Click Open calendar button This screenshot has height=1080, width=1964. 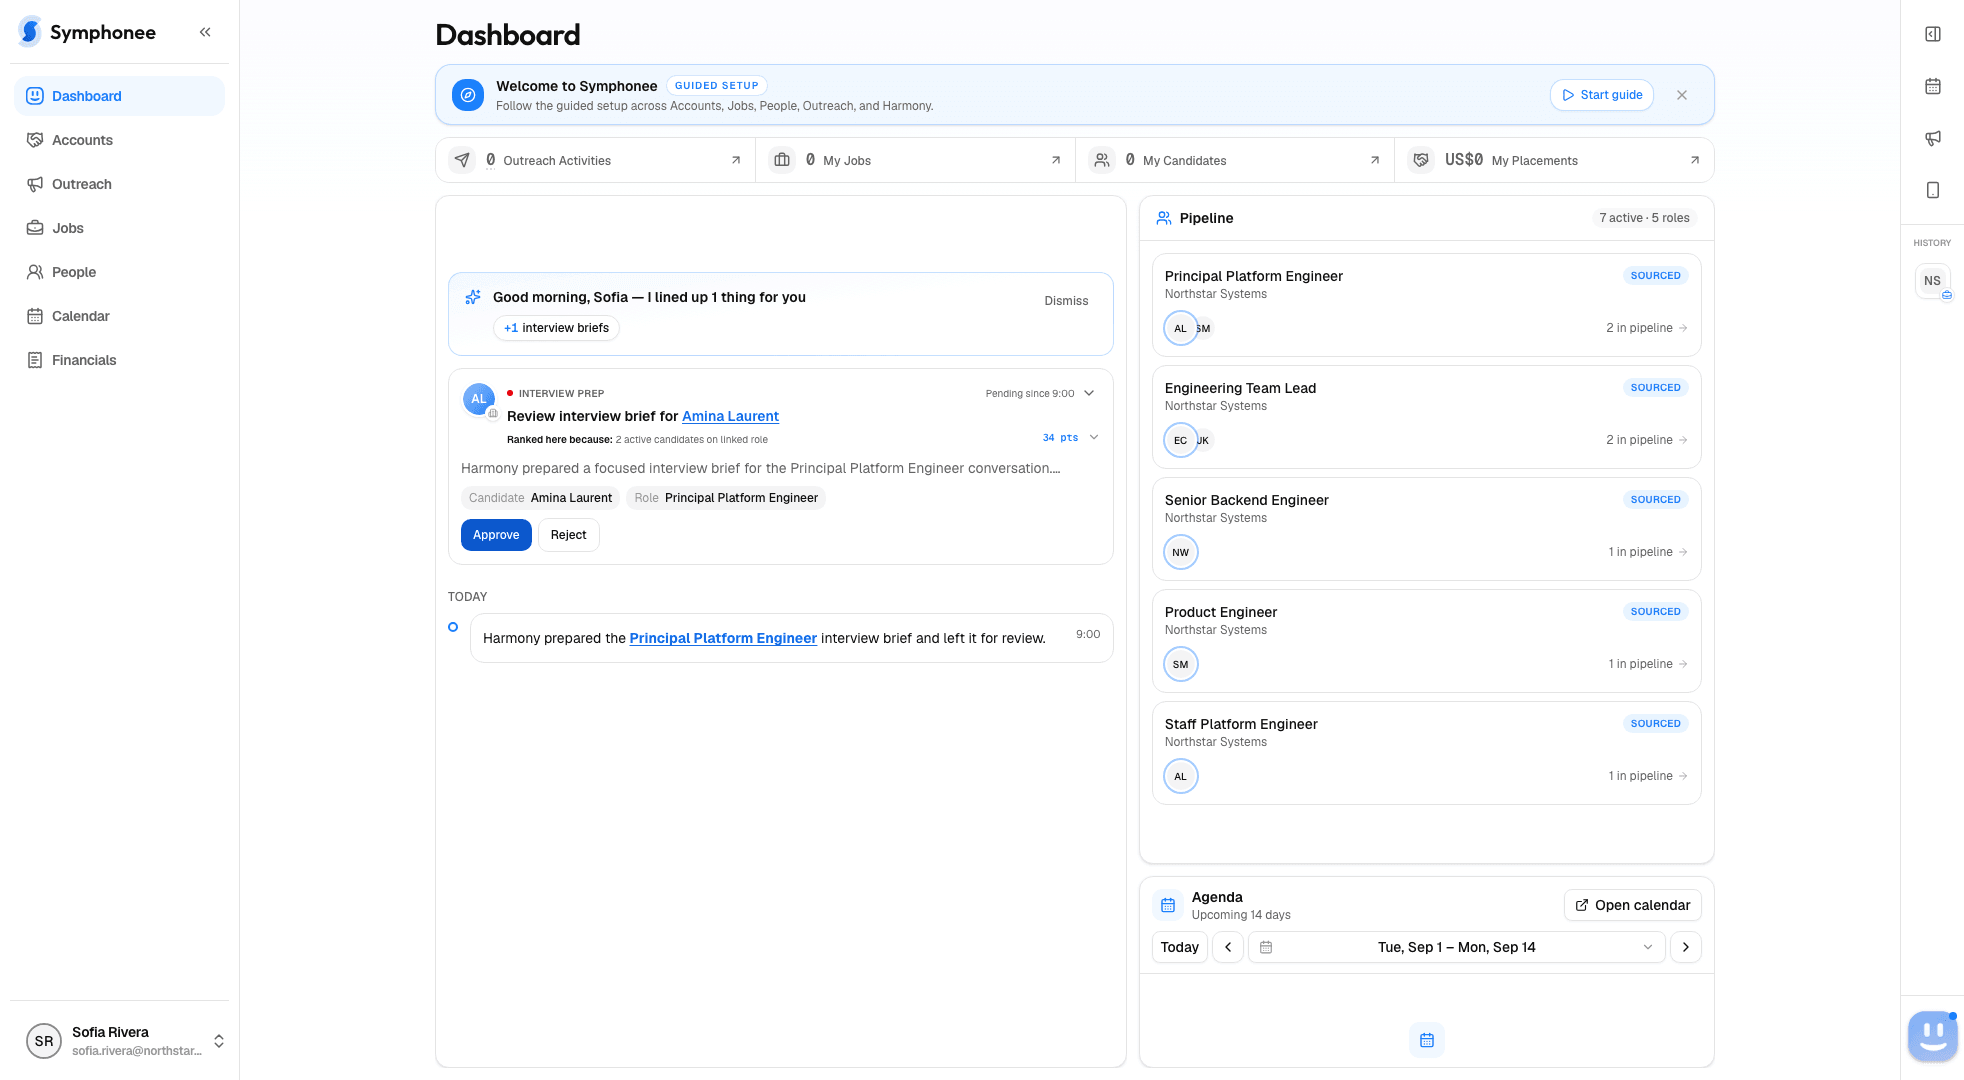click(1632, 905)
